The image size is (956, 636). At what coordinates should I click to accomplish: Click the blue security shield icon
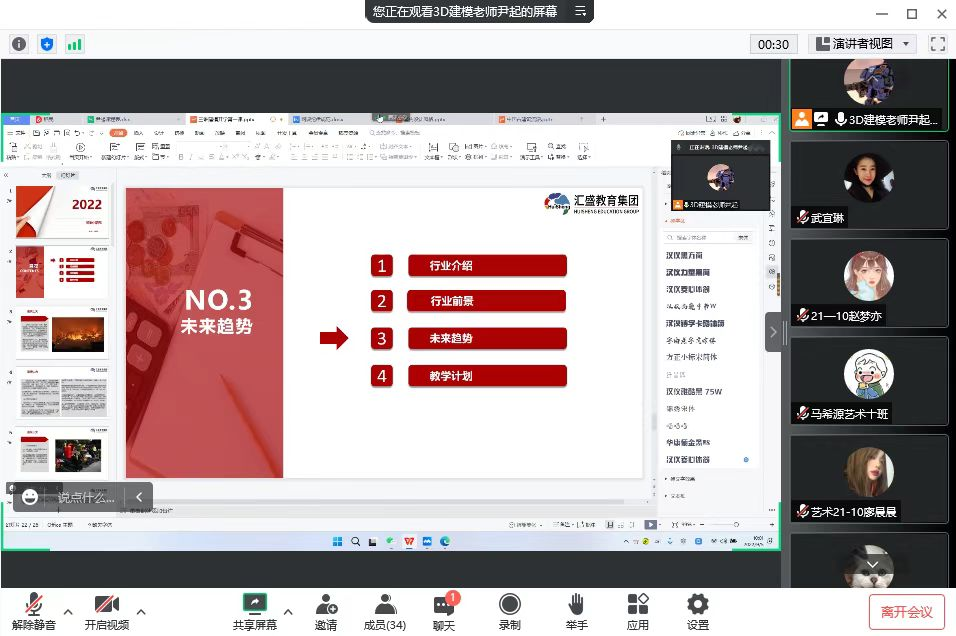click(x=47, y=44)
